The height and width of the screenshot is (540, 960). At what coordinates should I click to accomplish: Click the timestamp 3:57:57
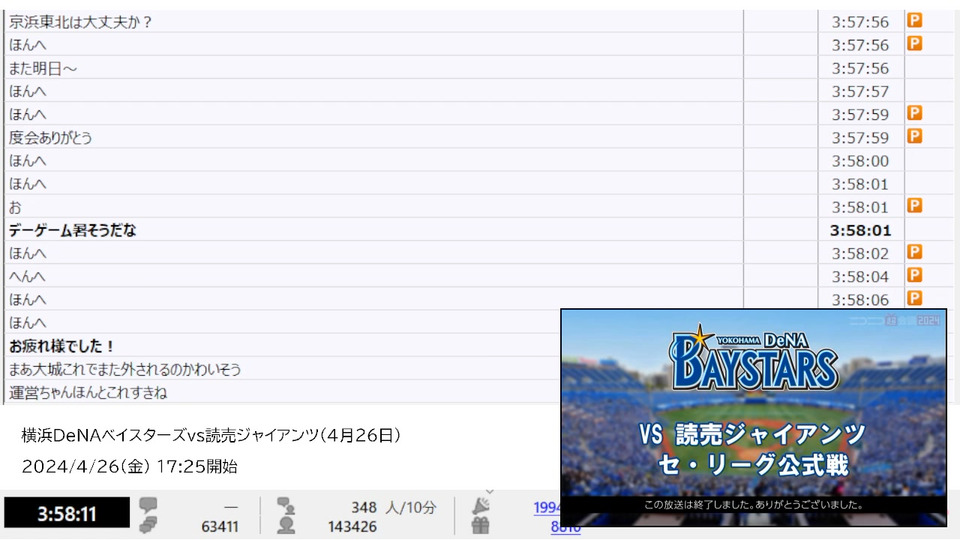point(860,92)
